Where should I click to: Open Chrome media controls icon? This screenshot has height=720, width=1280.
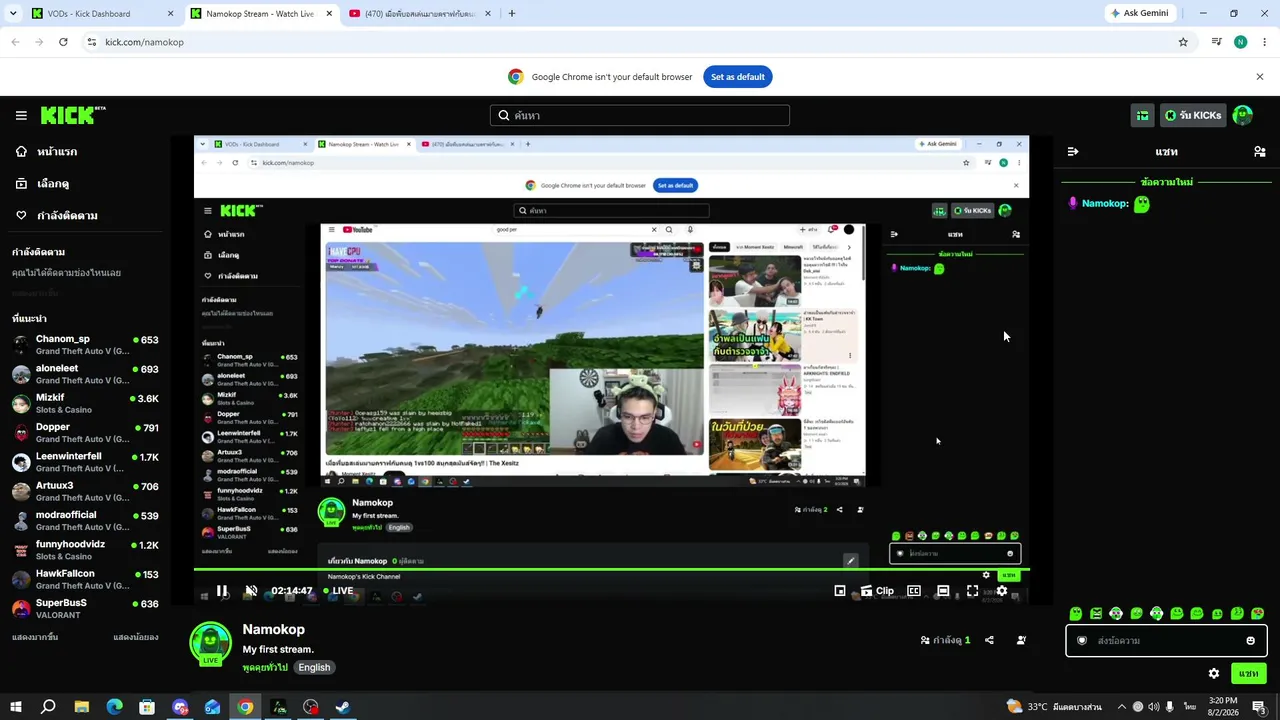pos(1217,42)
